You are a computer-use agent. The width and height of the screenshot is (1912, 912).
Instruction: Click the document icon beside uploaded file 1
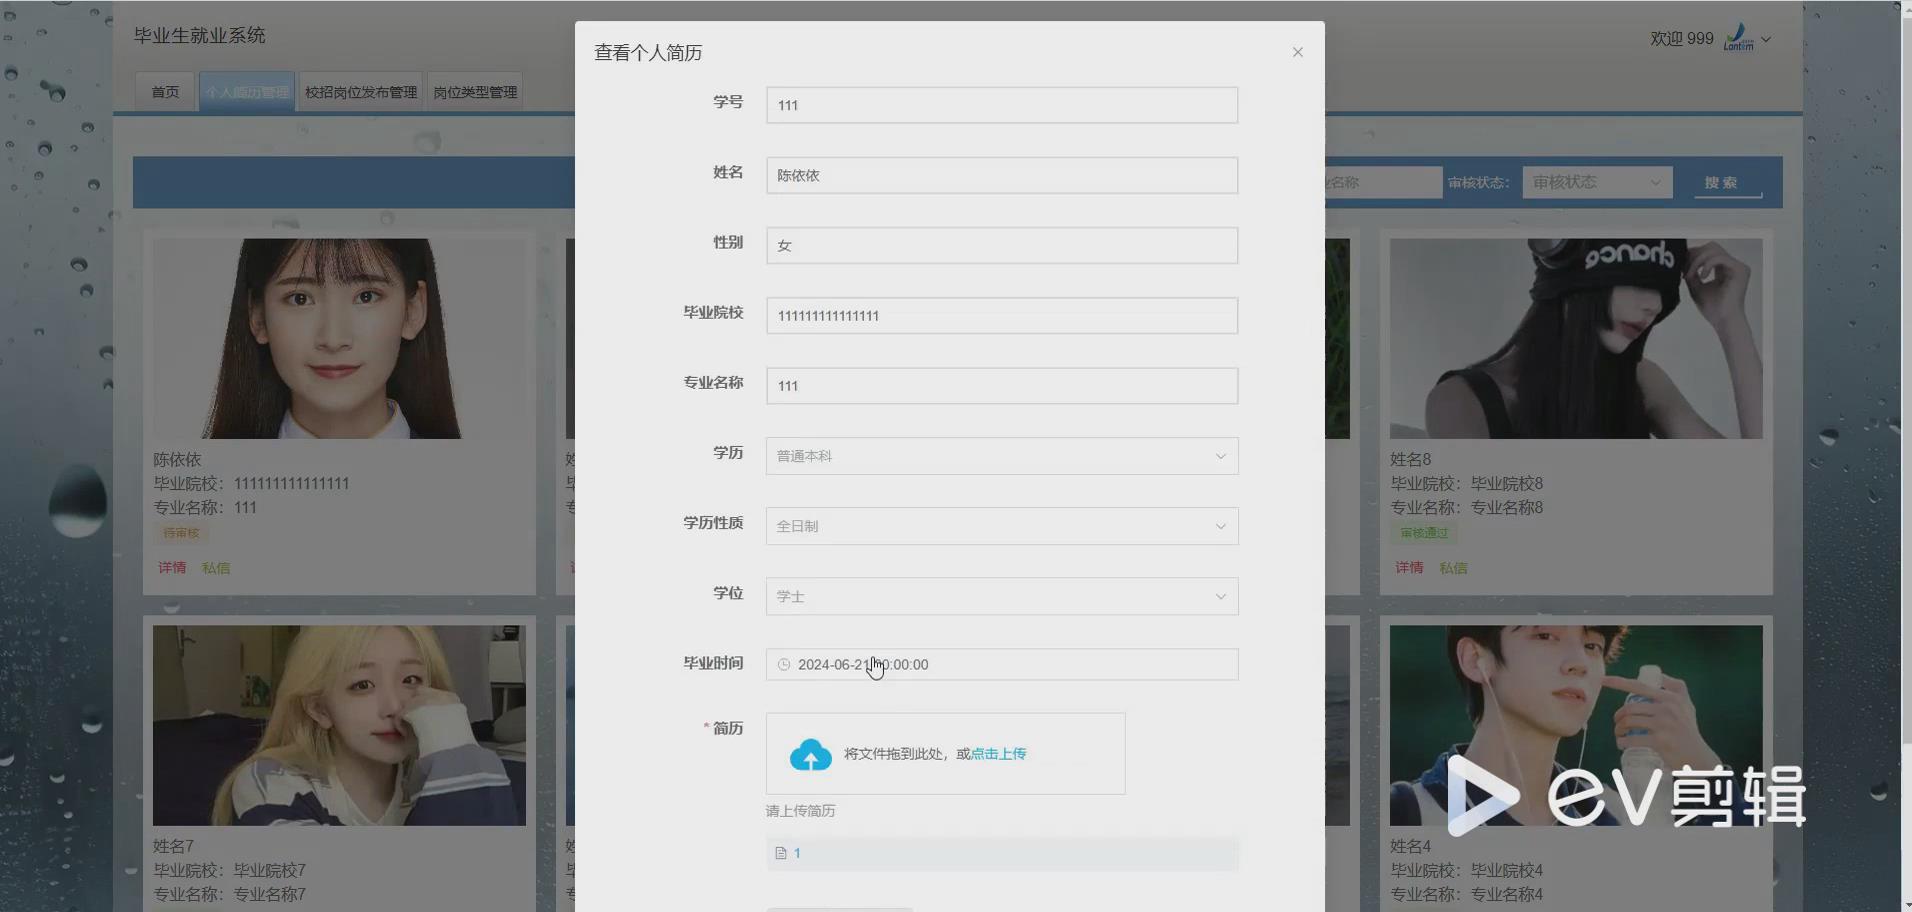point(782,853)
